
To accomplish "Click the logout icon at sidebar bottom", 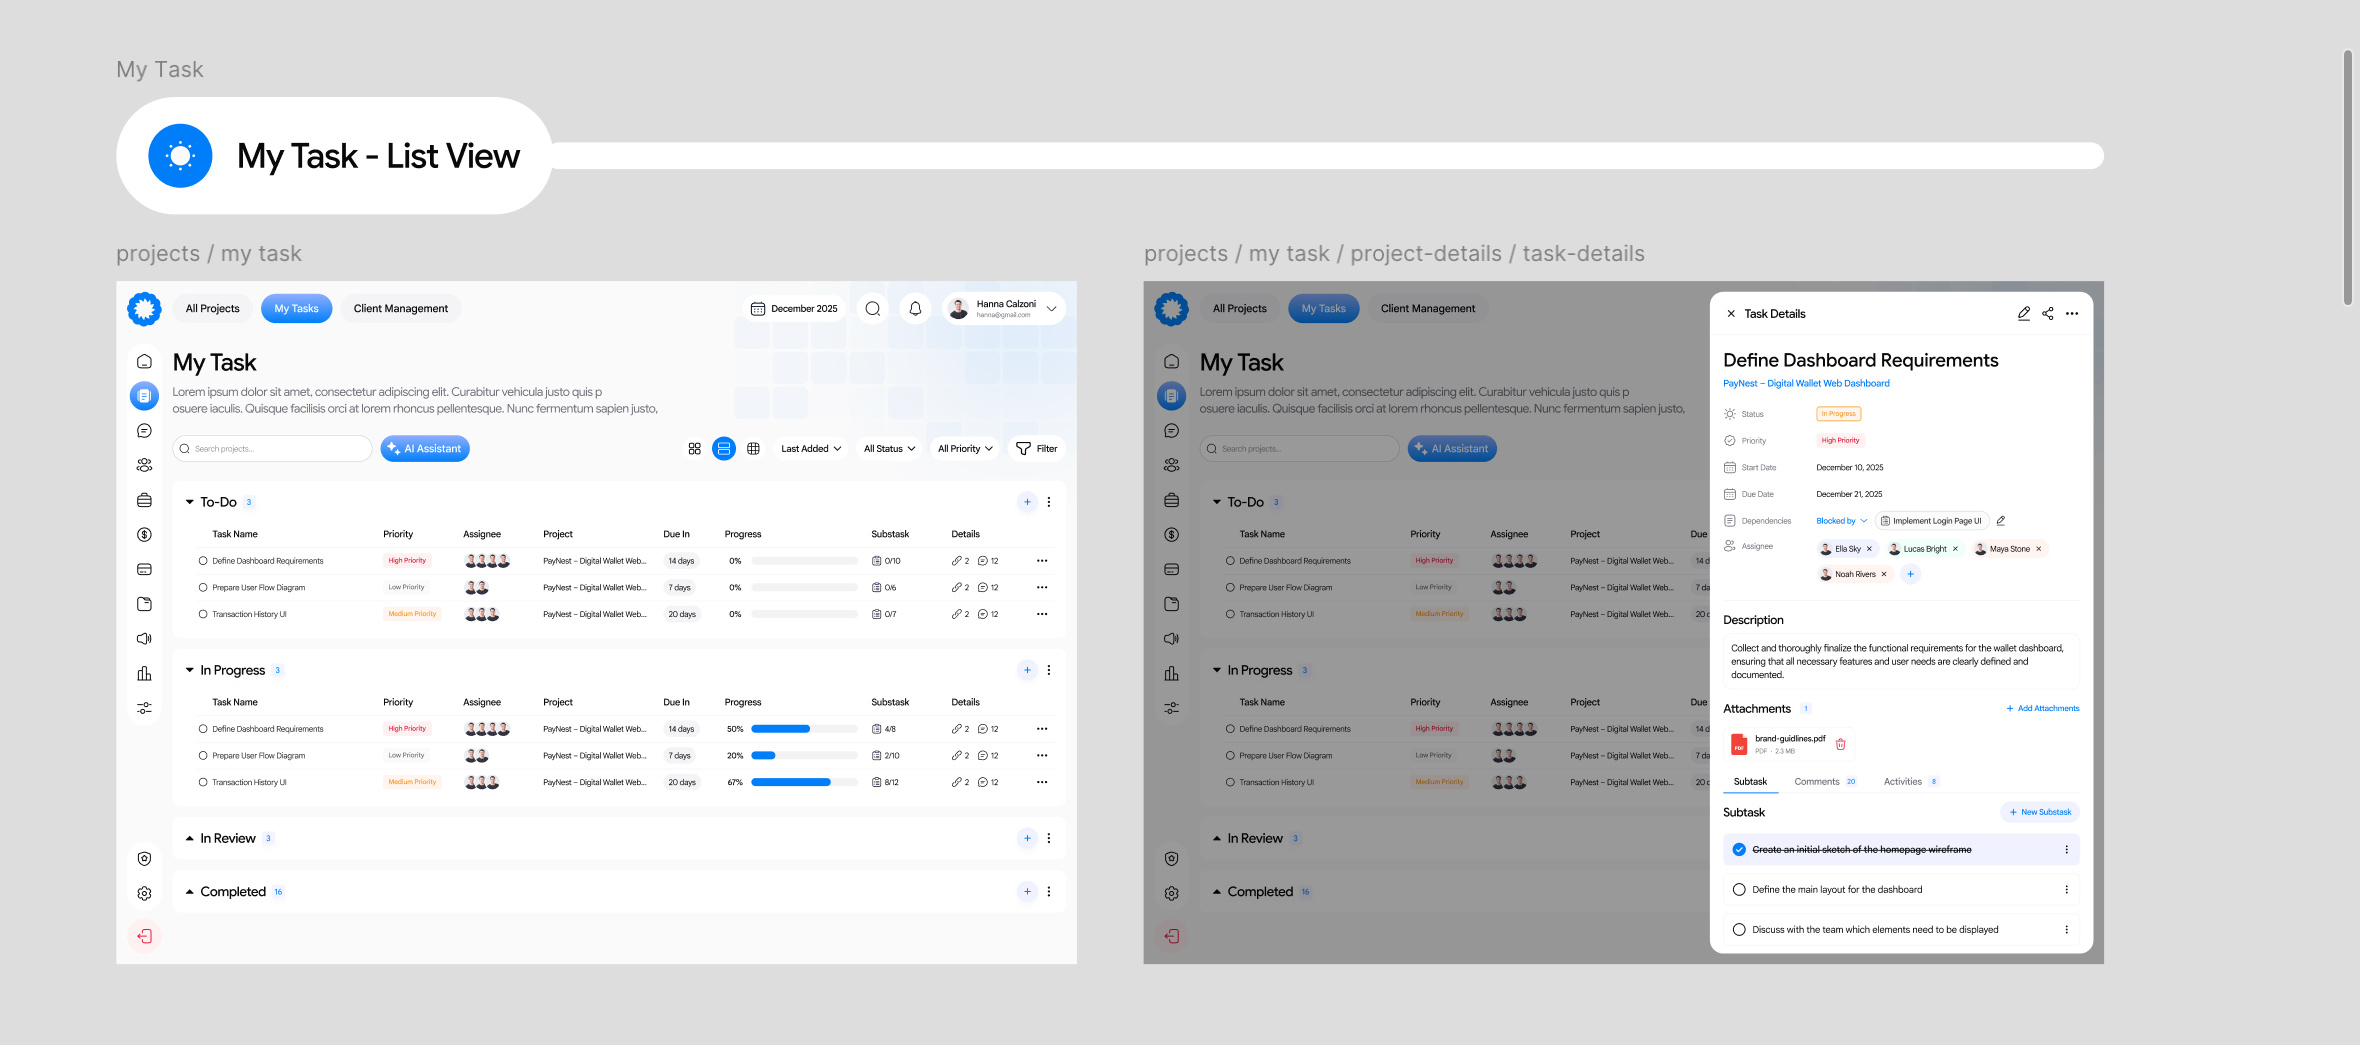I will pyautogui.click(x=143, y=936).
